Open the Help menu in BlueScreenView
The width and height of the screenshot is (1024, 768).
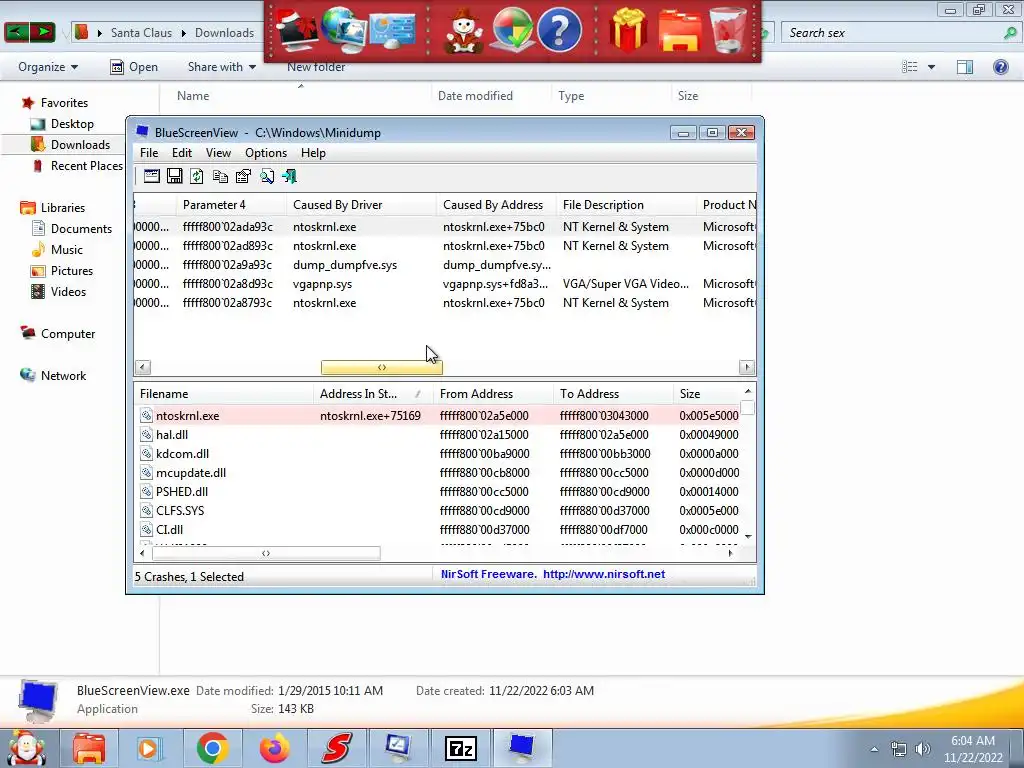click(313, 153)
